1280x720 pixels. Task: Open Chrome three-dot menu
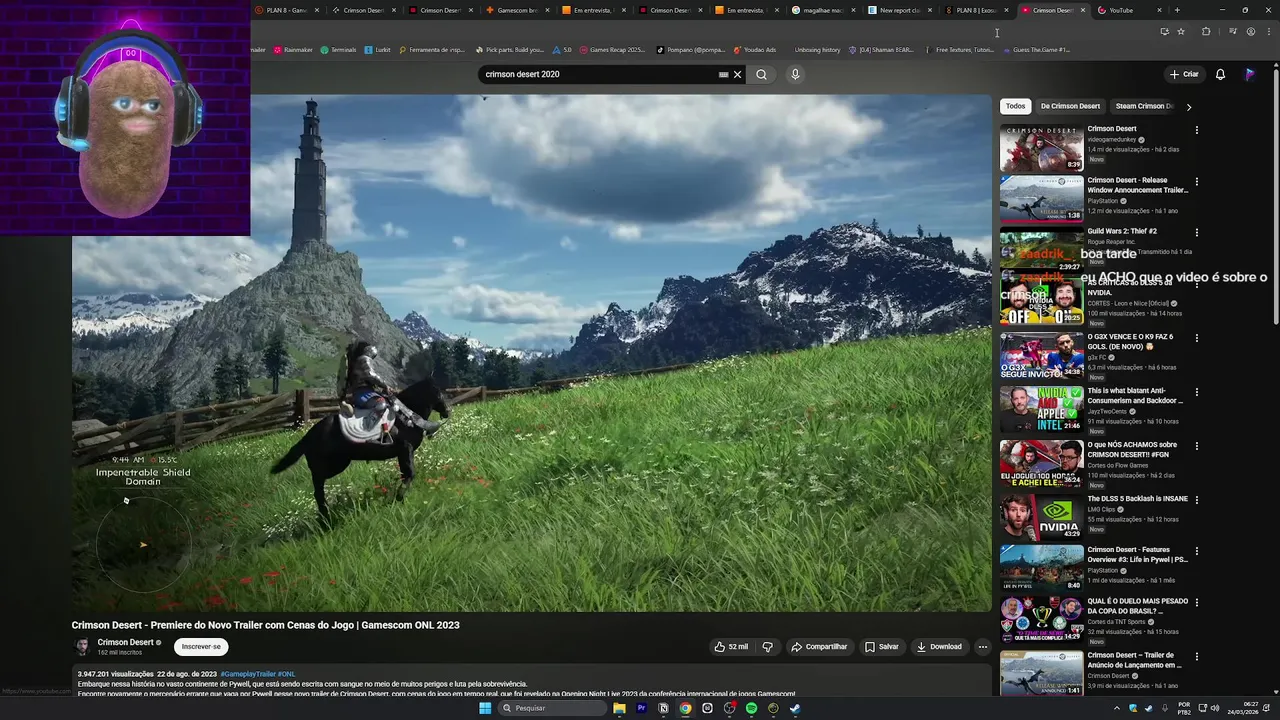tap(1267, 31)
